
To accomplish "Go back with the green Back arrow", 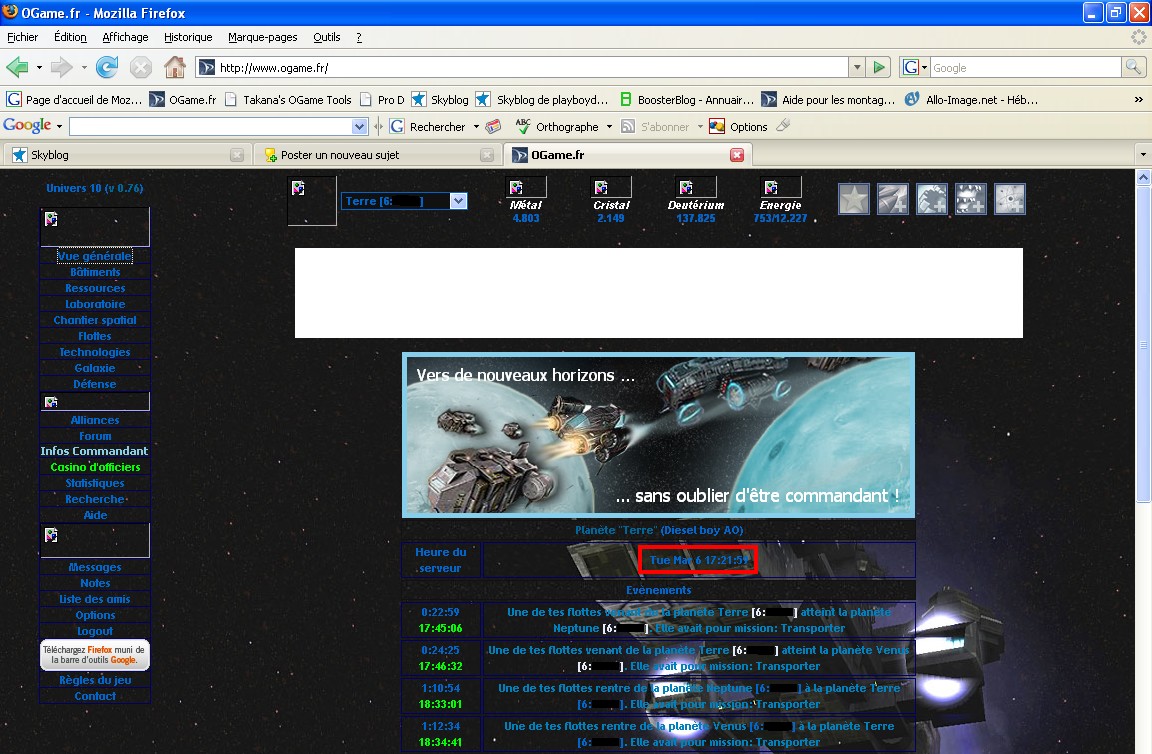I will (17, 68).
